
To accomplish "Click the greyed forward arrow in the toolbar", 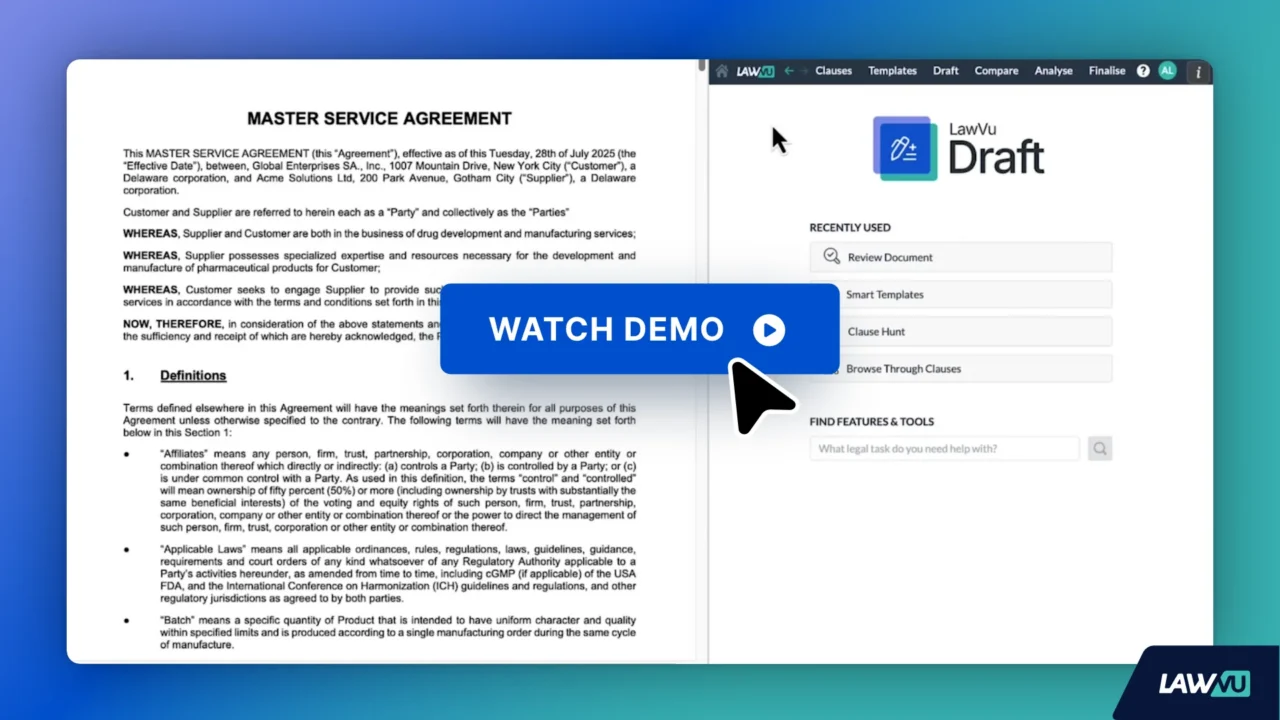I will pos(803,71).
